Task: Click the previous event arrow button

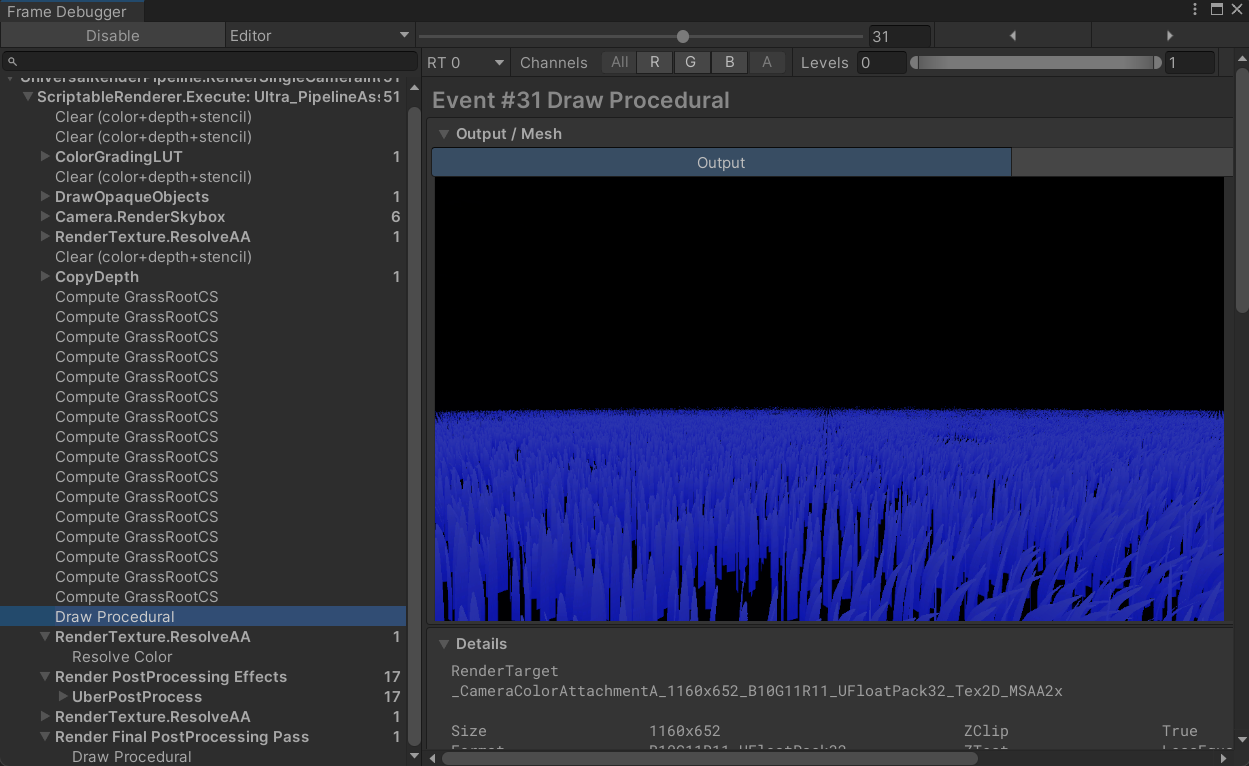Action: [x=1012, y=36]
